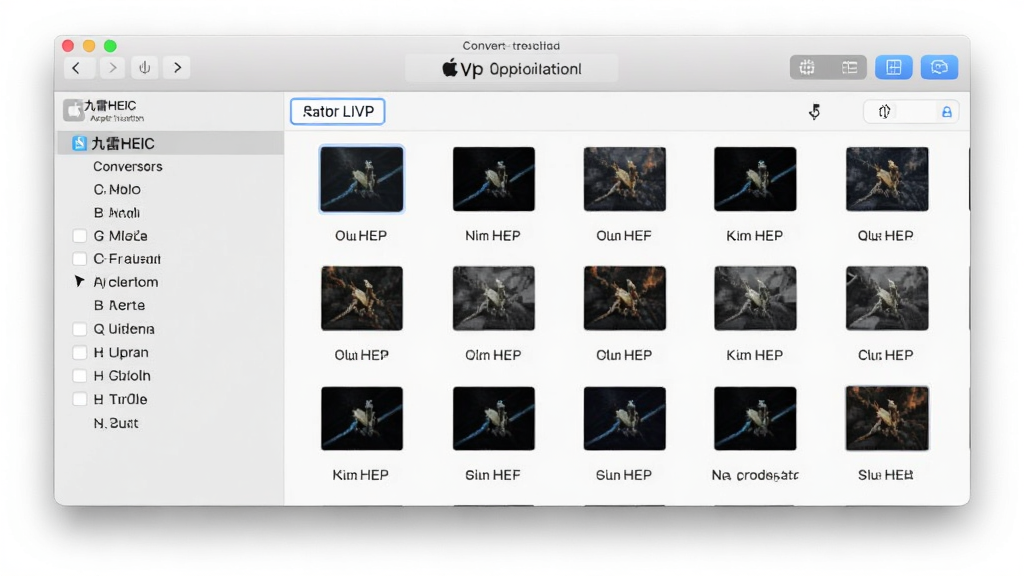1024x576 pixels.
Task: Switch to the grey globe-grid view icon
Action: (x=807, y=67)
